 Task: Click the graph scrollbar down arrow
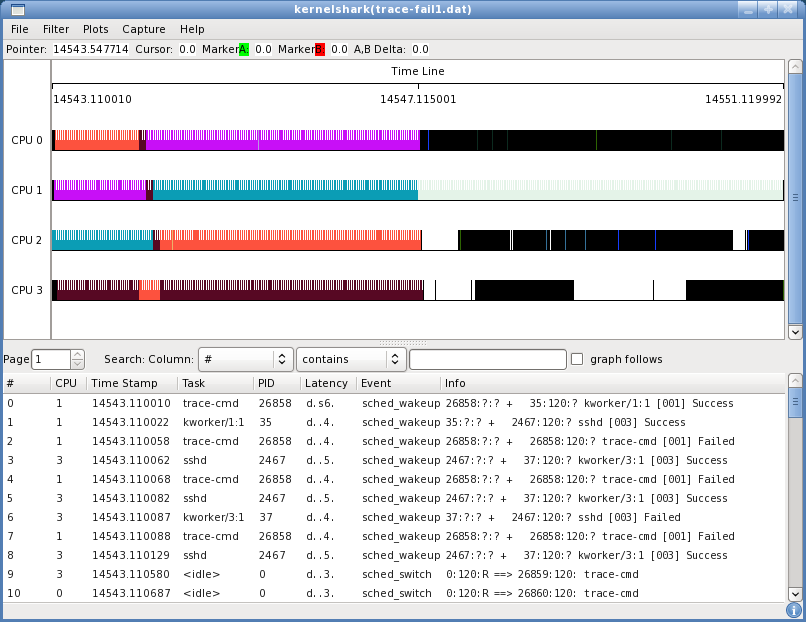point(795,332)
